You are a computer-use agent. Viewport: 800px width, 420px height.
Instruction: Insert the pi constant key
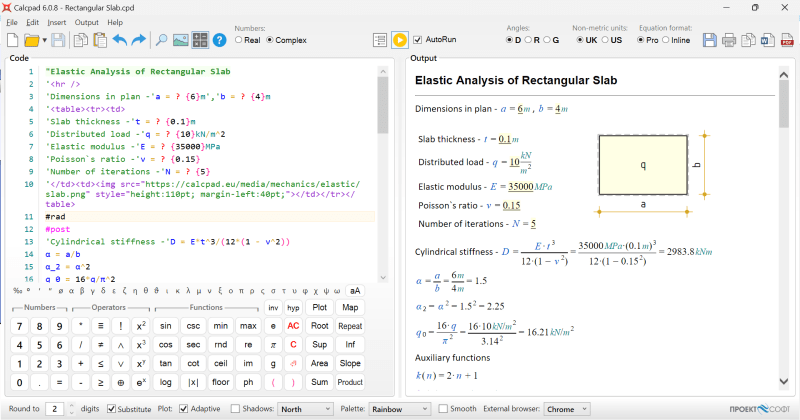coord(273,345)
